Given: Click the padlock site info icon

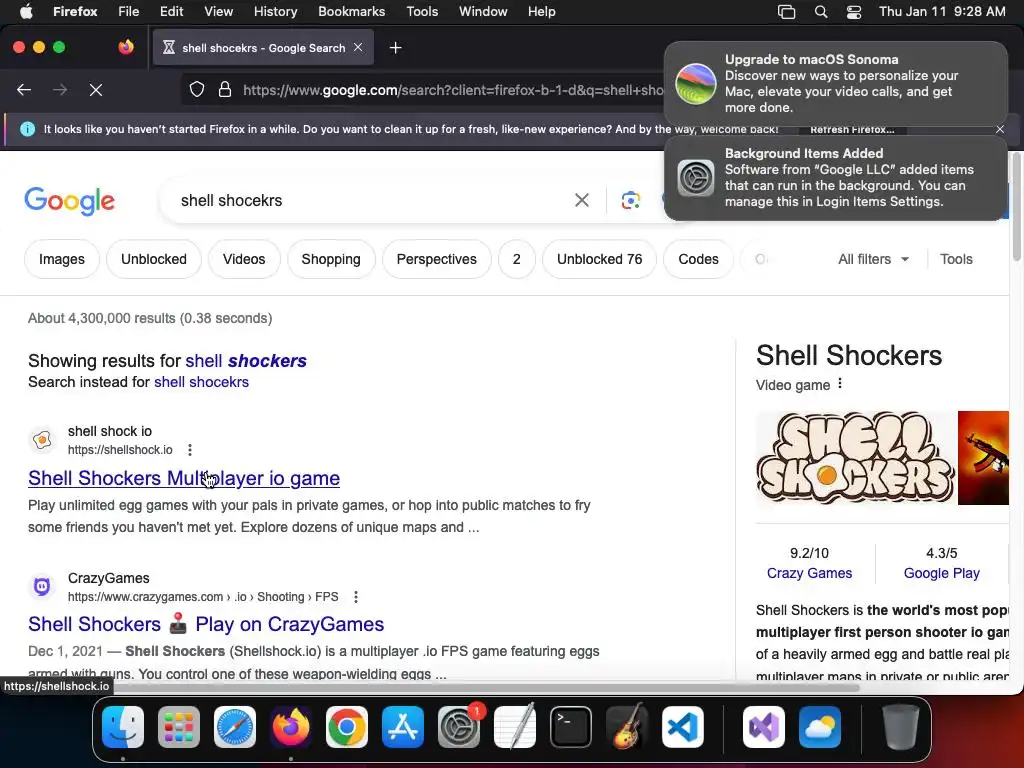Looking at the screenshot, I should click(225, 89).
